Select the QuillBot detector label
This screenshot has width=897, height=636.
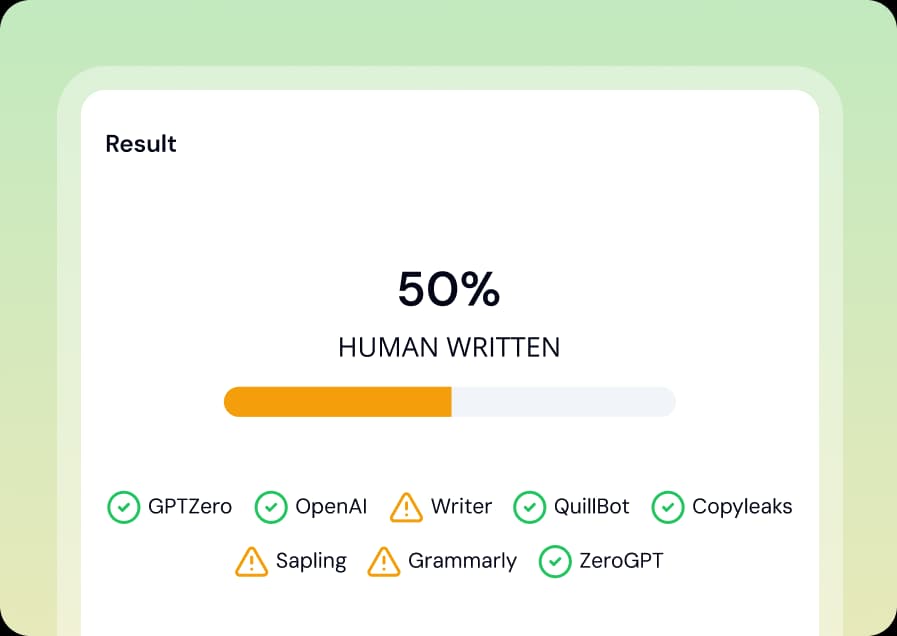tap(592, 507)
